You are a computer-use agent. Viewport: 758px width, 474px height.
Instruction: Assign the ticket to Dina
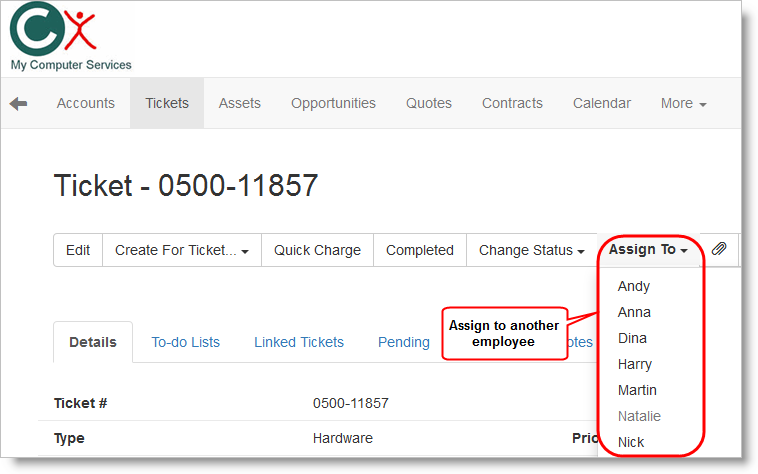coord(633,338)
